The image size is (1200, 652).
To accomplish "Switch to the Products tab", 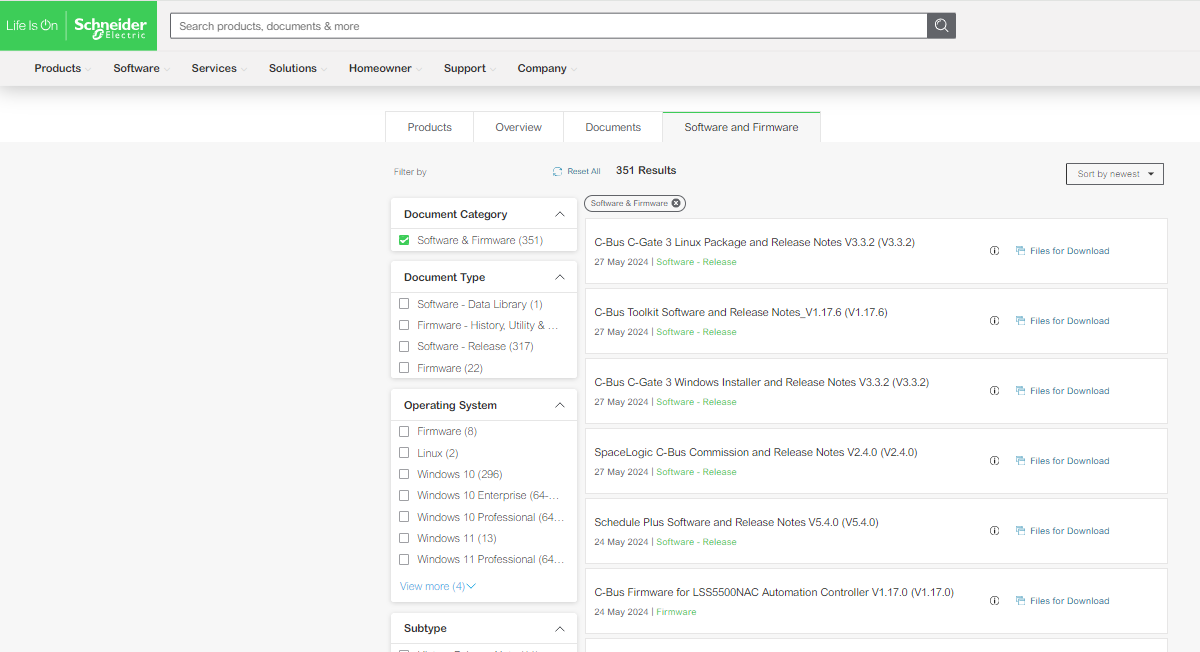I will tap(430, 127).
